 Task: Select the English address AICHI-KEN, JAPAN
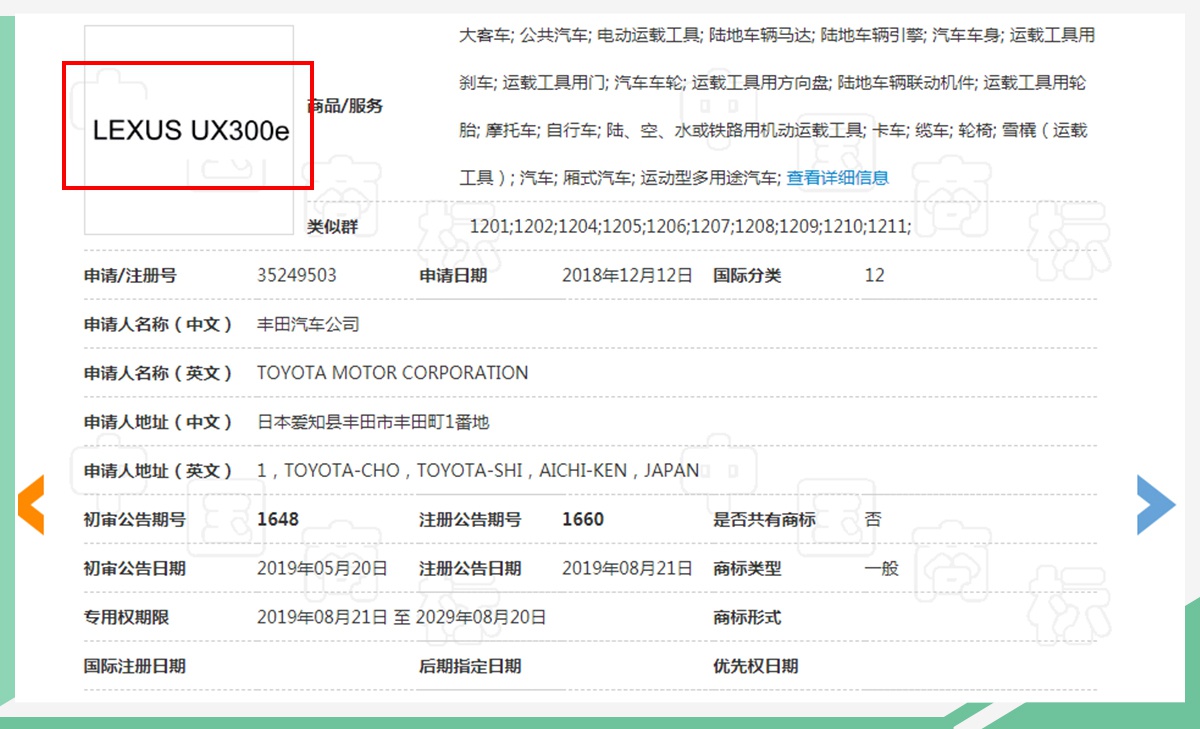pyautogui.click(x=619, y=470)
